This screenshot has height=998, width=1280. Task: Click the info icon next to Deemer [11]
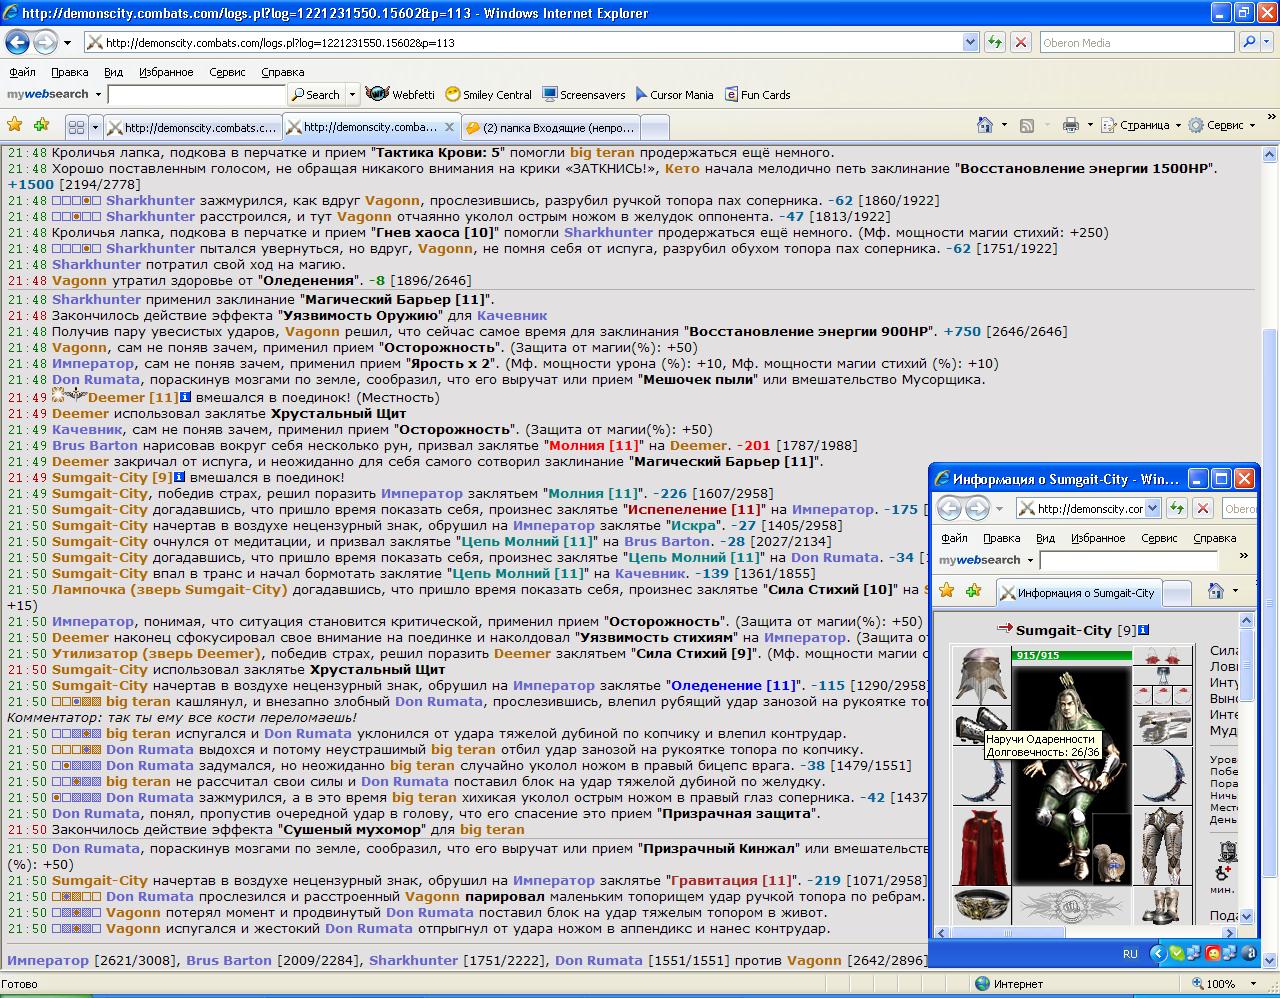pyautogui.click(x=185, y=397)
